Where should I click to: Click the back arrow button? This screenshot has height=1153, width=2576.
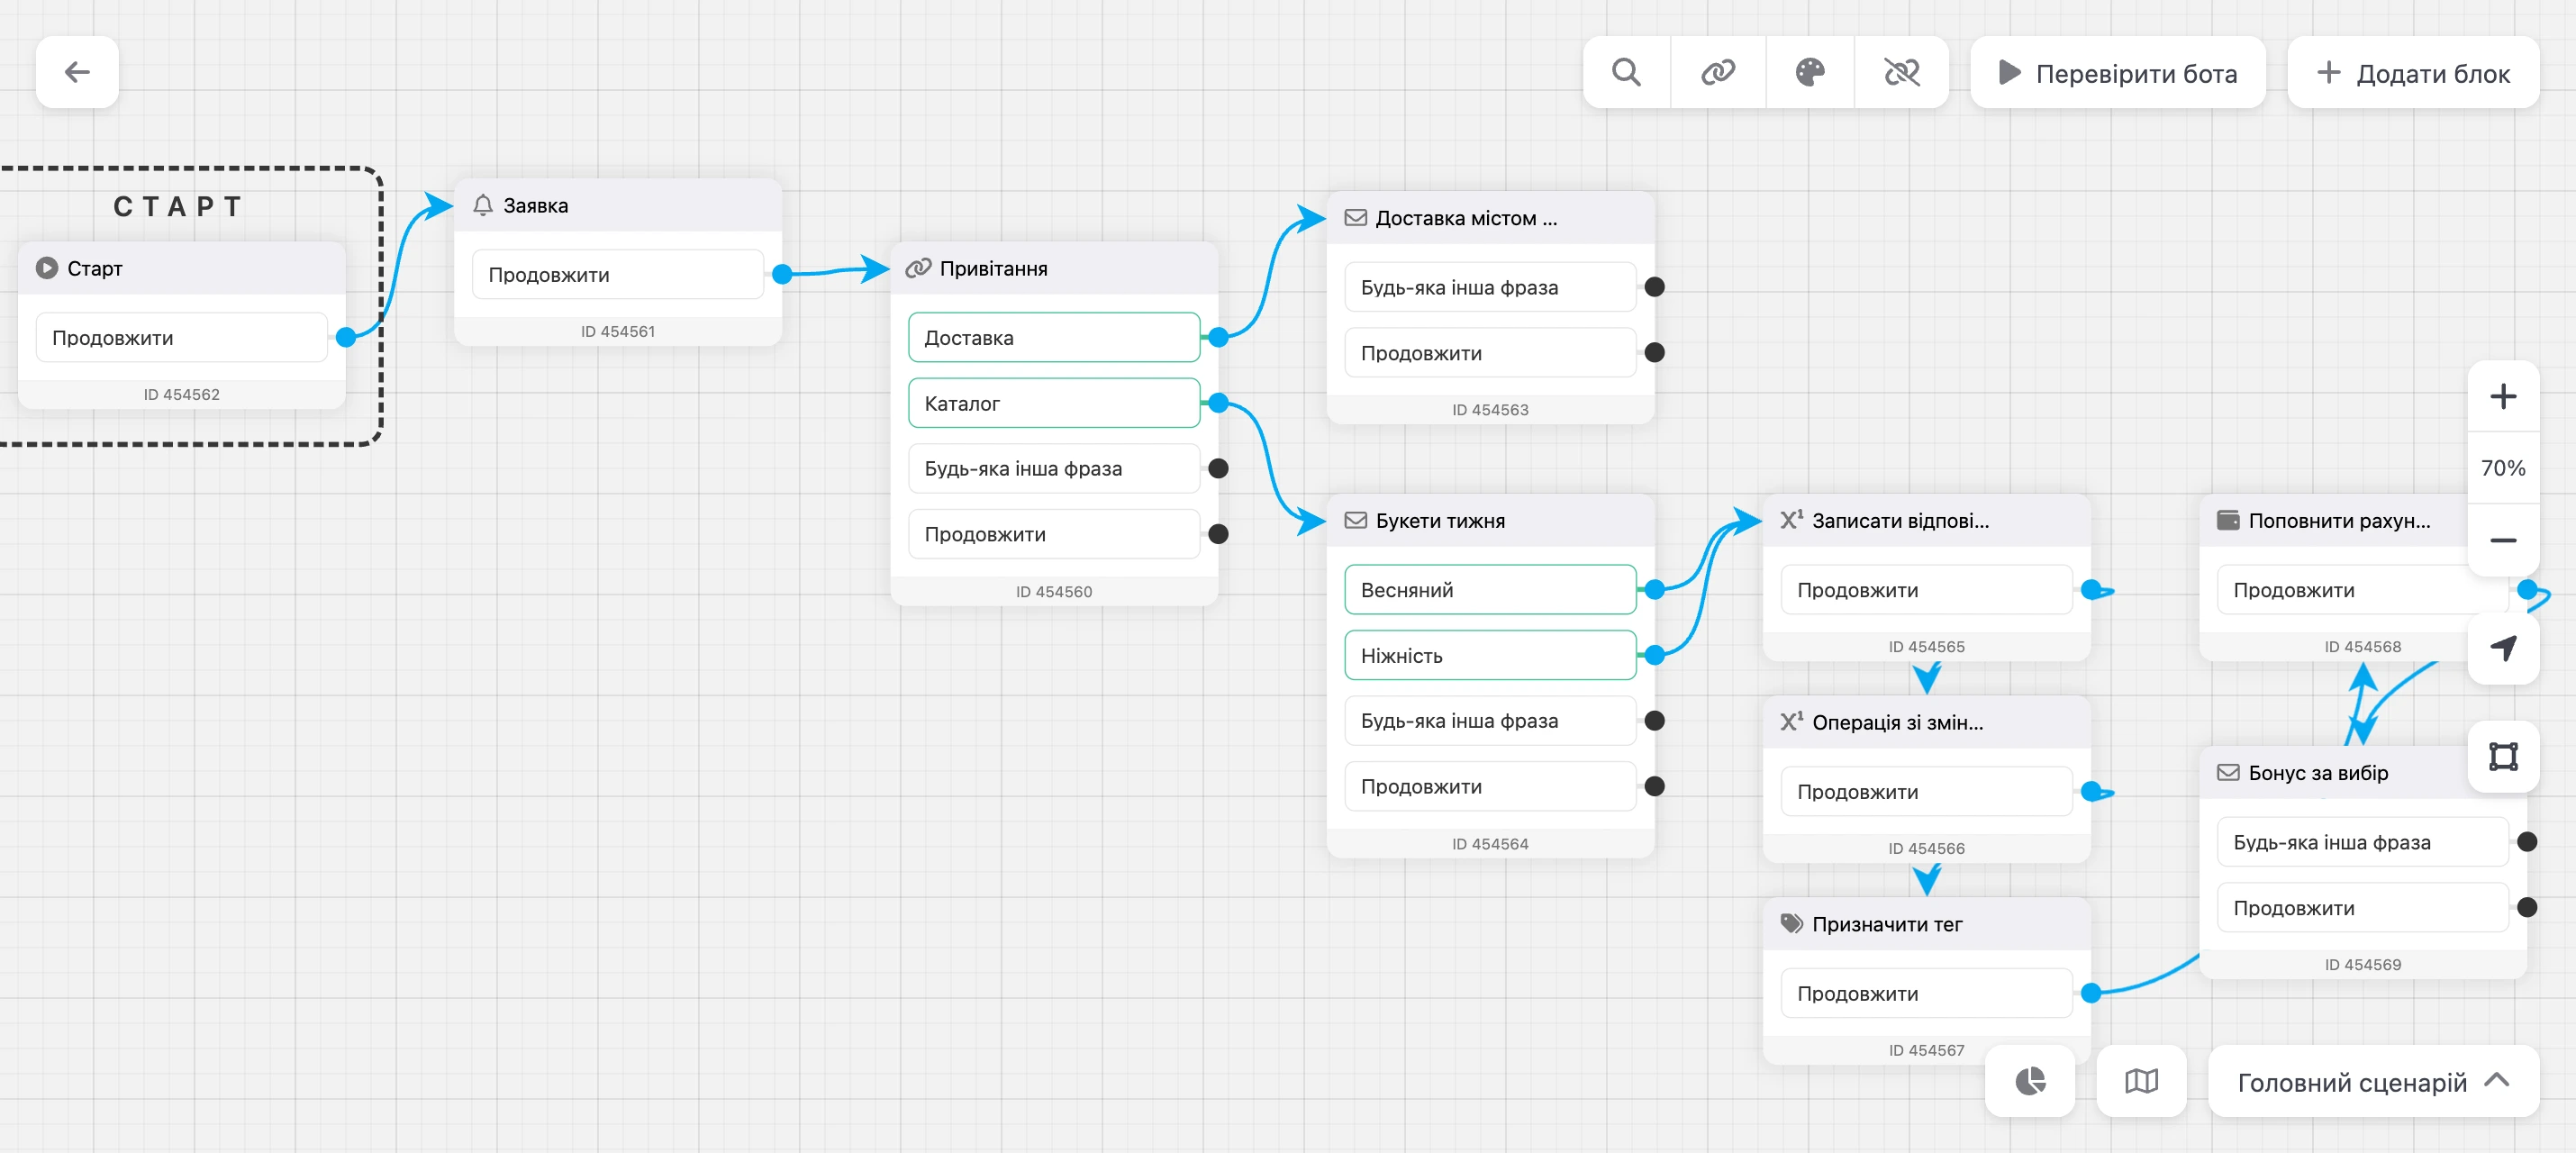77,72
